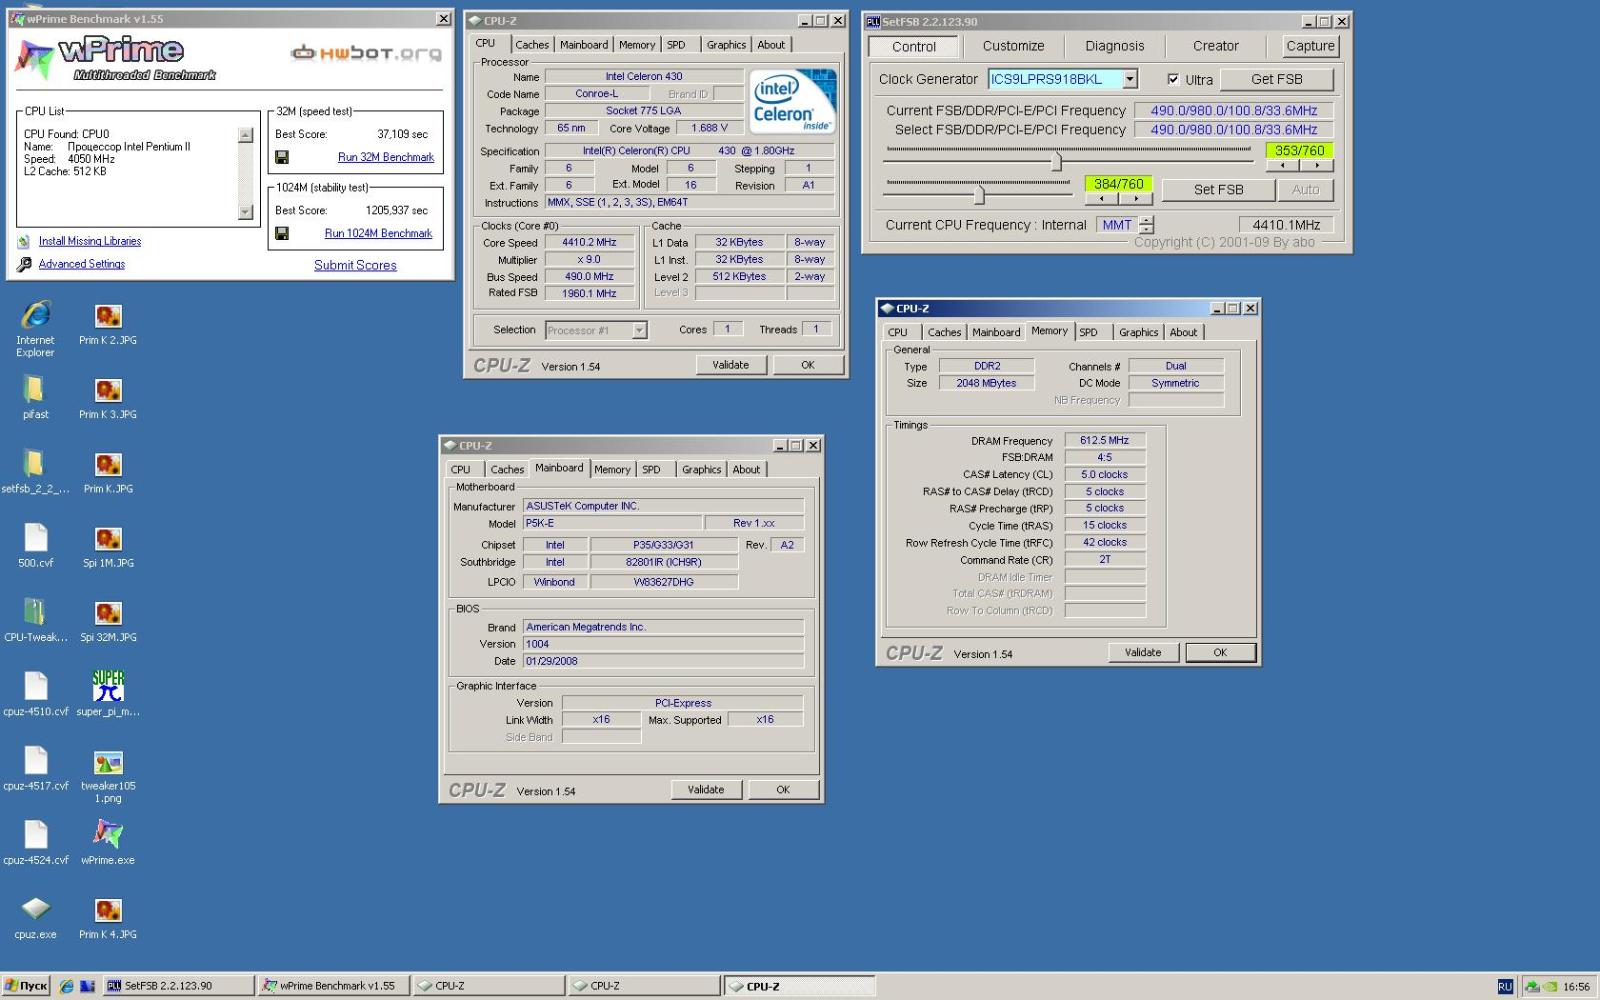Screen dimensions: 1600x1000
Task: Open the Customize tab in SetFSB
Action: click(x=1013, y=46)
